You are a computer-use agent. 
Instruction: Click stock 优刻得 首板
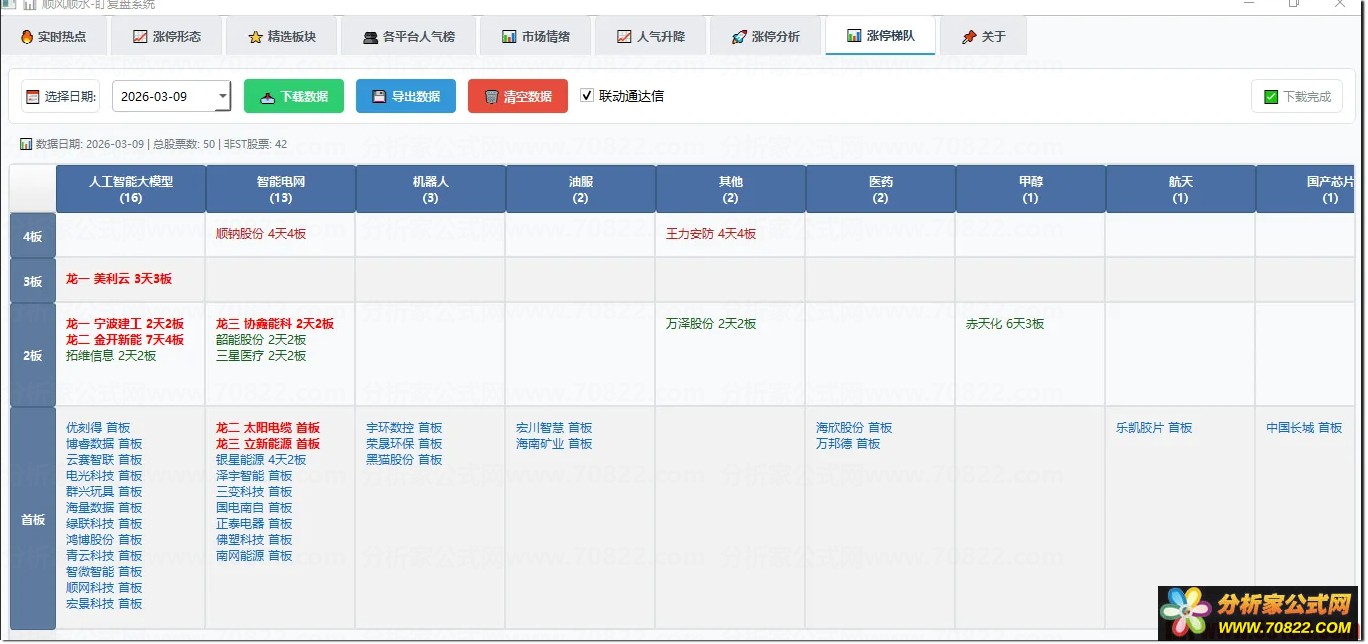click(98, 428)
